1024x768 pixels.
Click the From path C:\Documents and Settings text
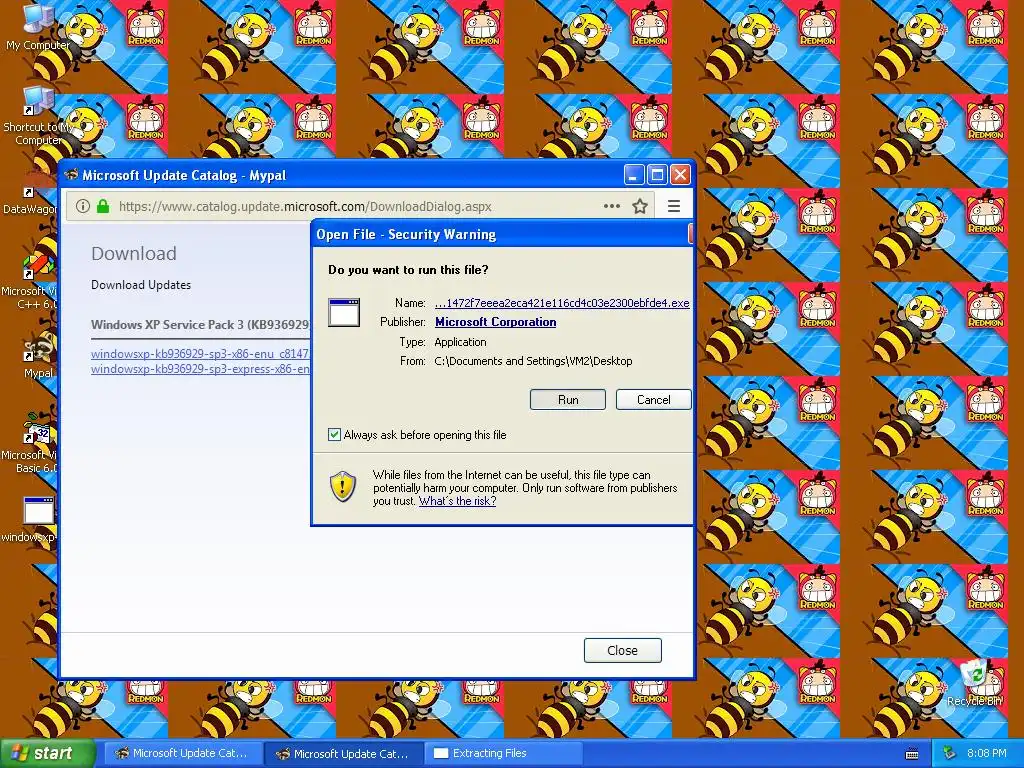(533, 361)
